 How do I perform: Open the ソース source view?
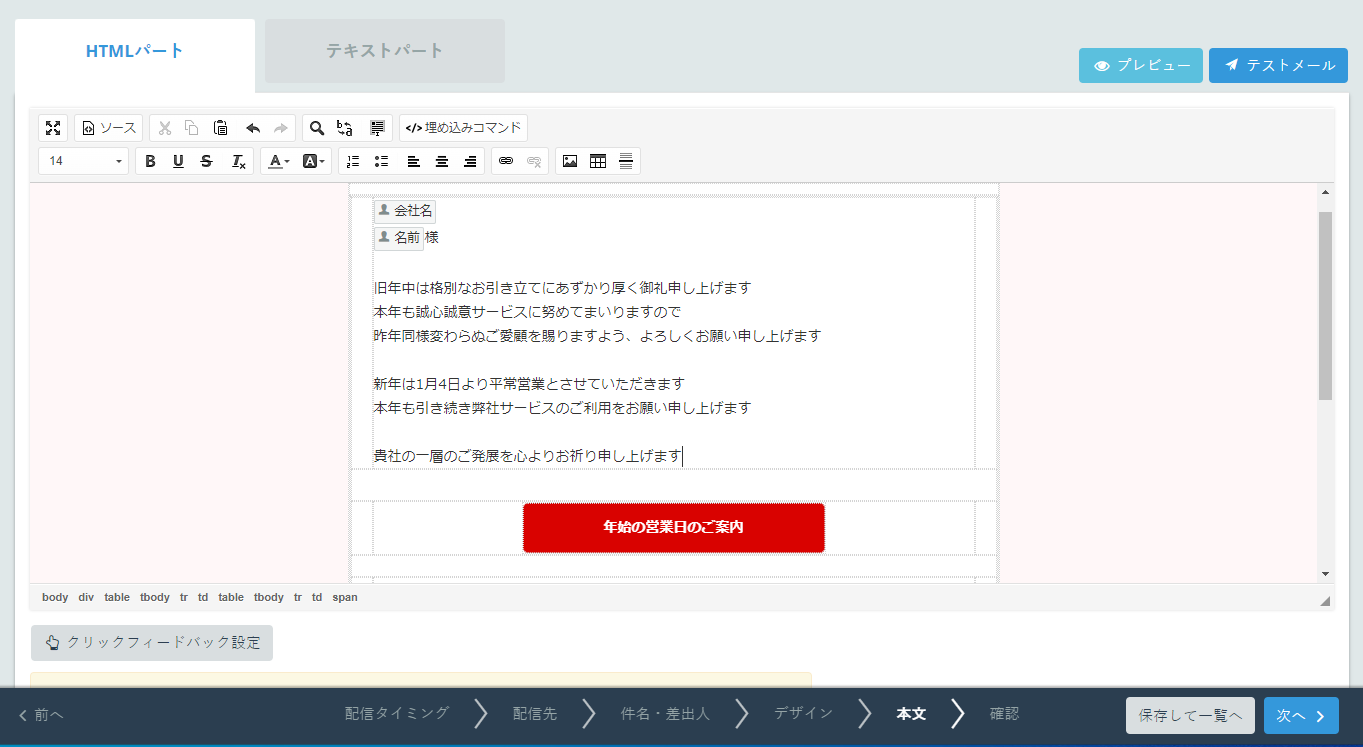coord(109,128)
